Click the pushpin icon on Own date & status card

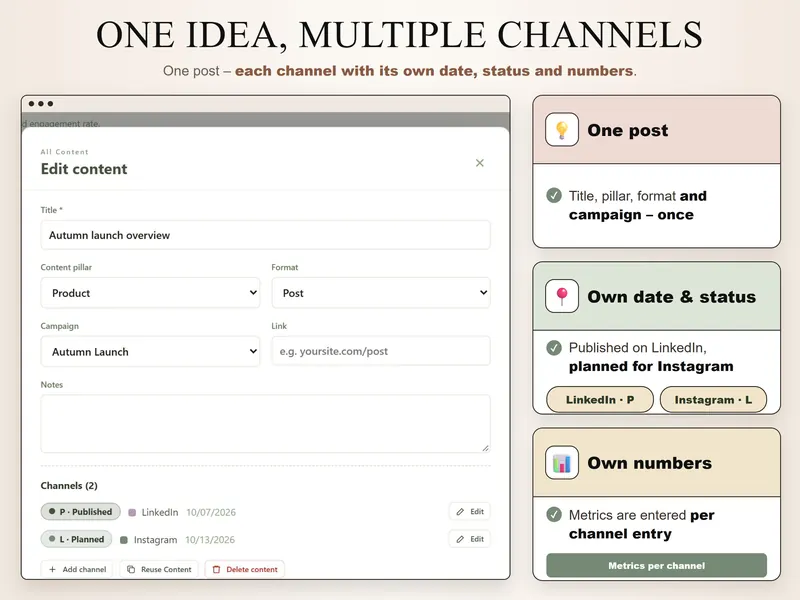point(562,296)
